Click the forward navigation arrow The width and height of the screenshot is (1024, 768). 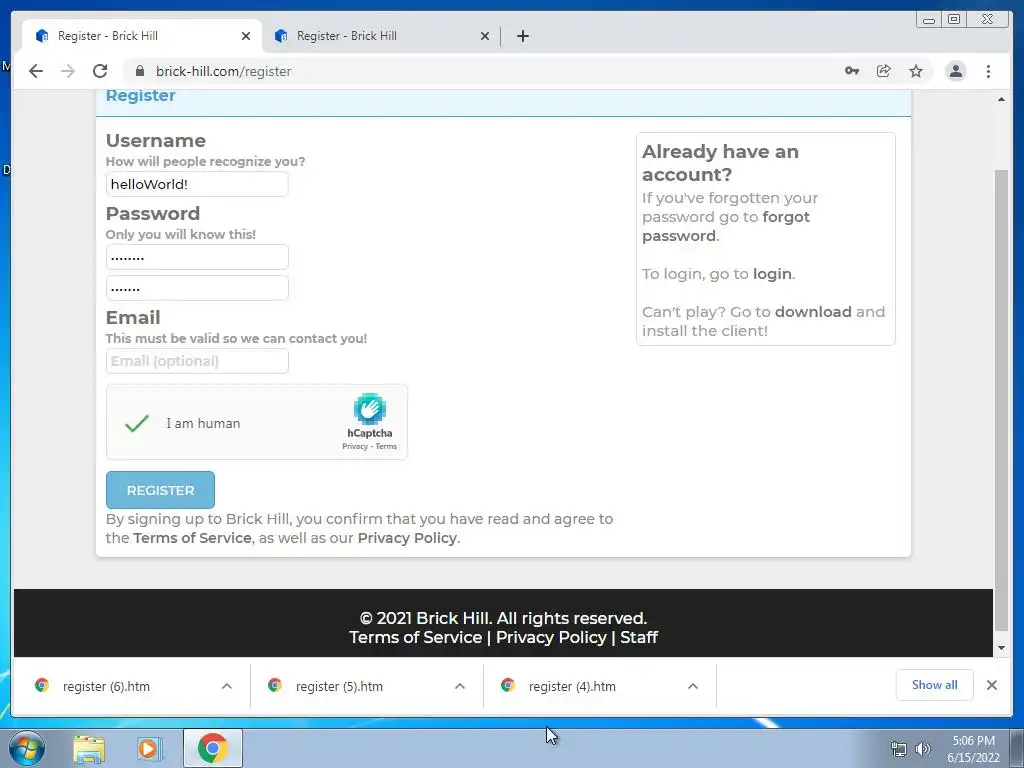(68, 71)
